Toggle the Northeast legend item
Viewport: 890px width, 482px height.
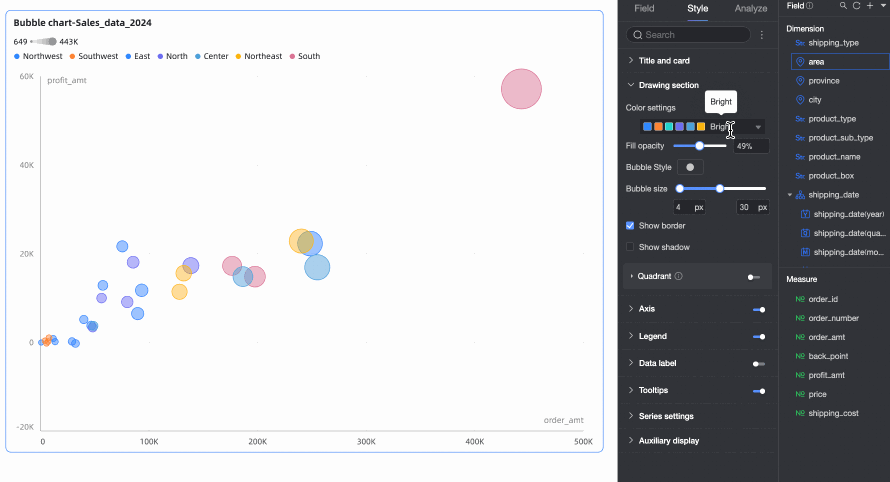(259, 56)
